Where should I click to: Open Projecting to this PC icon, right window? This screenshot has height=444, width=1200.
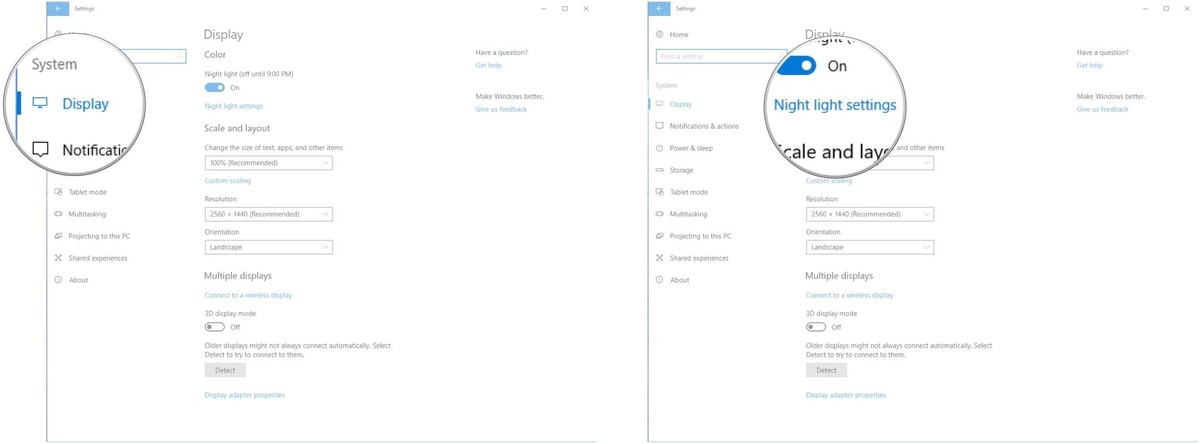click(x=660, y=236)
